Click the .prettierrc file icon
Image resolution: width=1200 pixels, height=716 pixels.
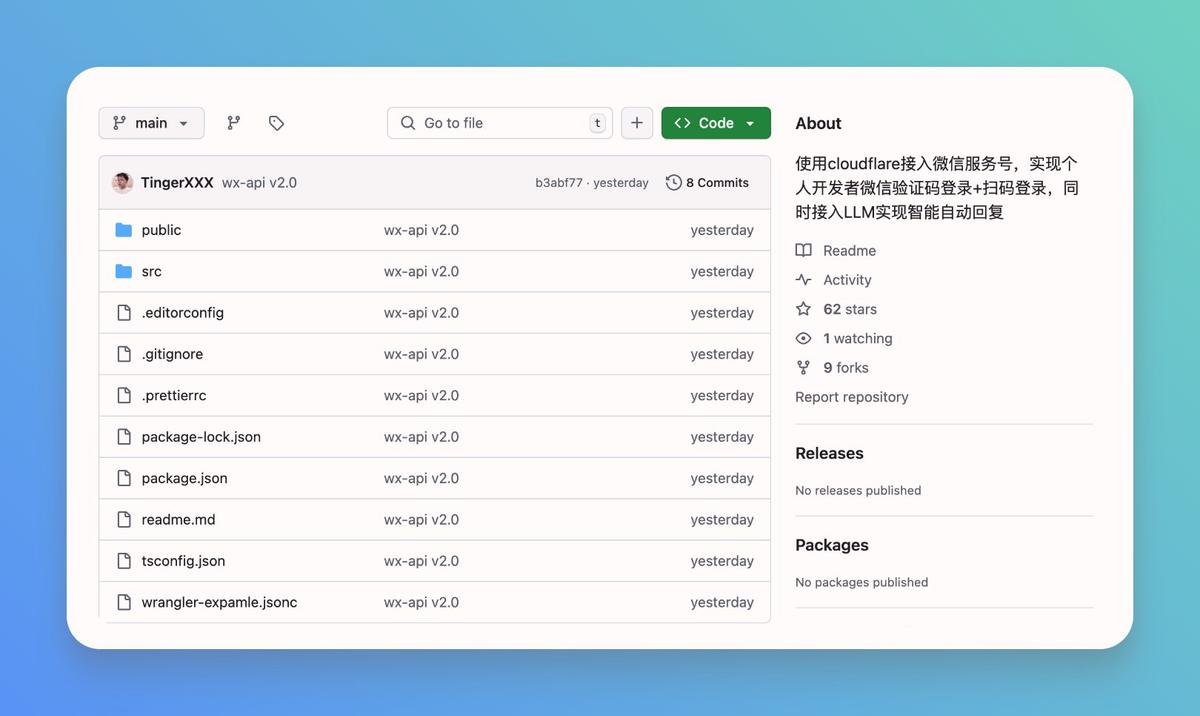coord(124,395)
